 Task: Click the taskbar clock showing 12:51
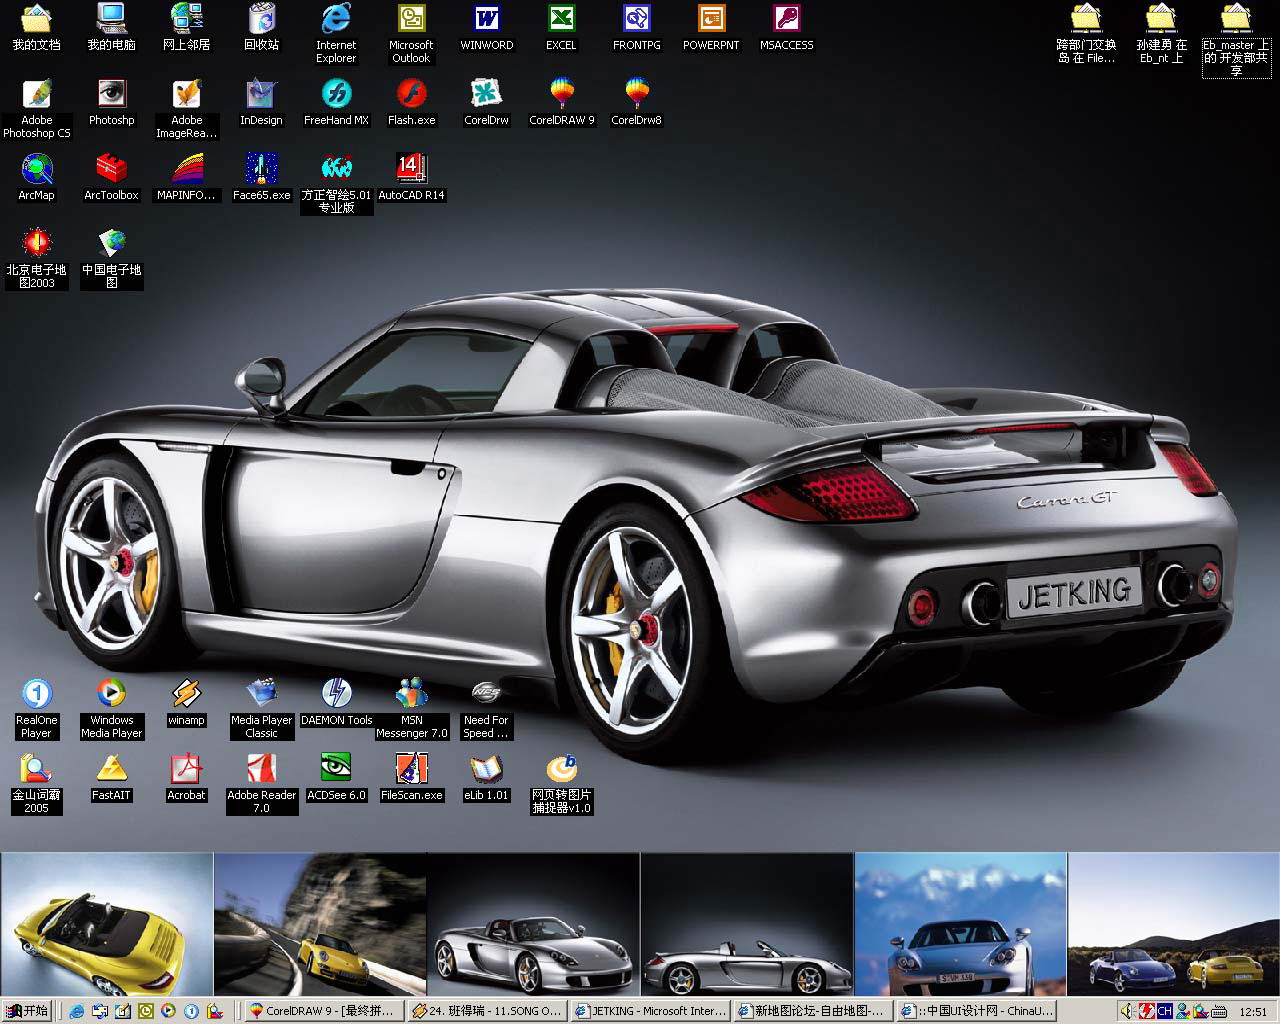pos(1253,1012)
